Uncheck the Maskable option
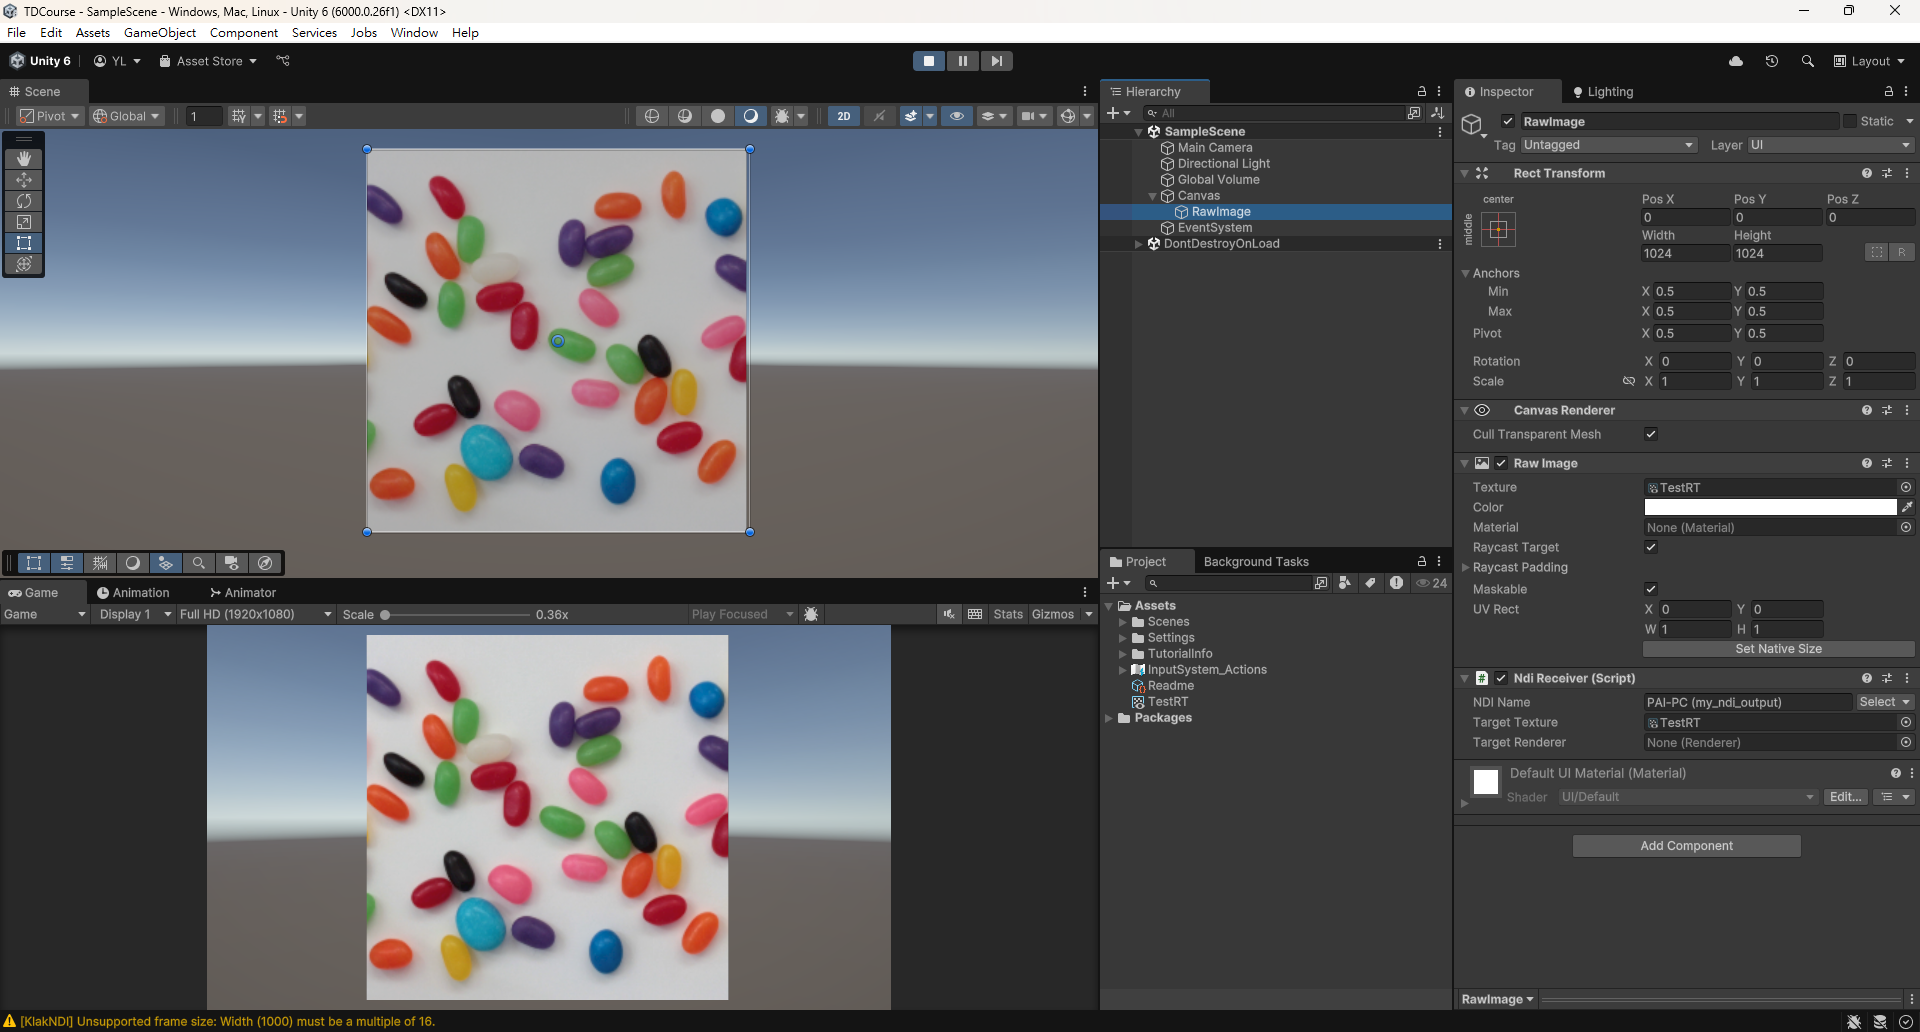This screenshot has height=1032, width=1920. point(1651,589)
